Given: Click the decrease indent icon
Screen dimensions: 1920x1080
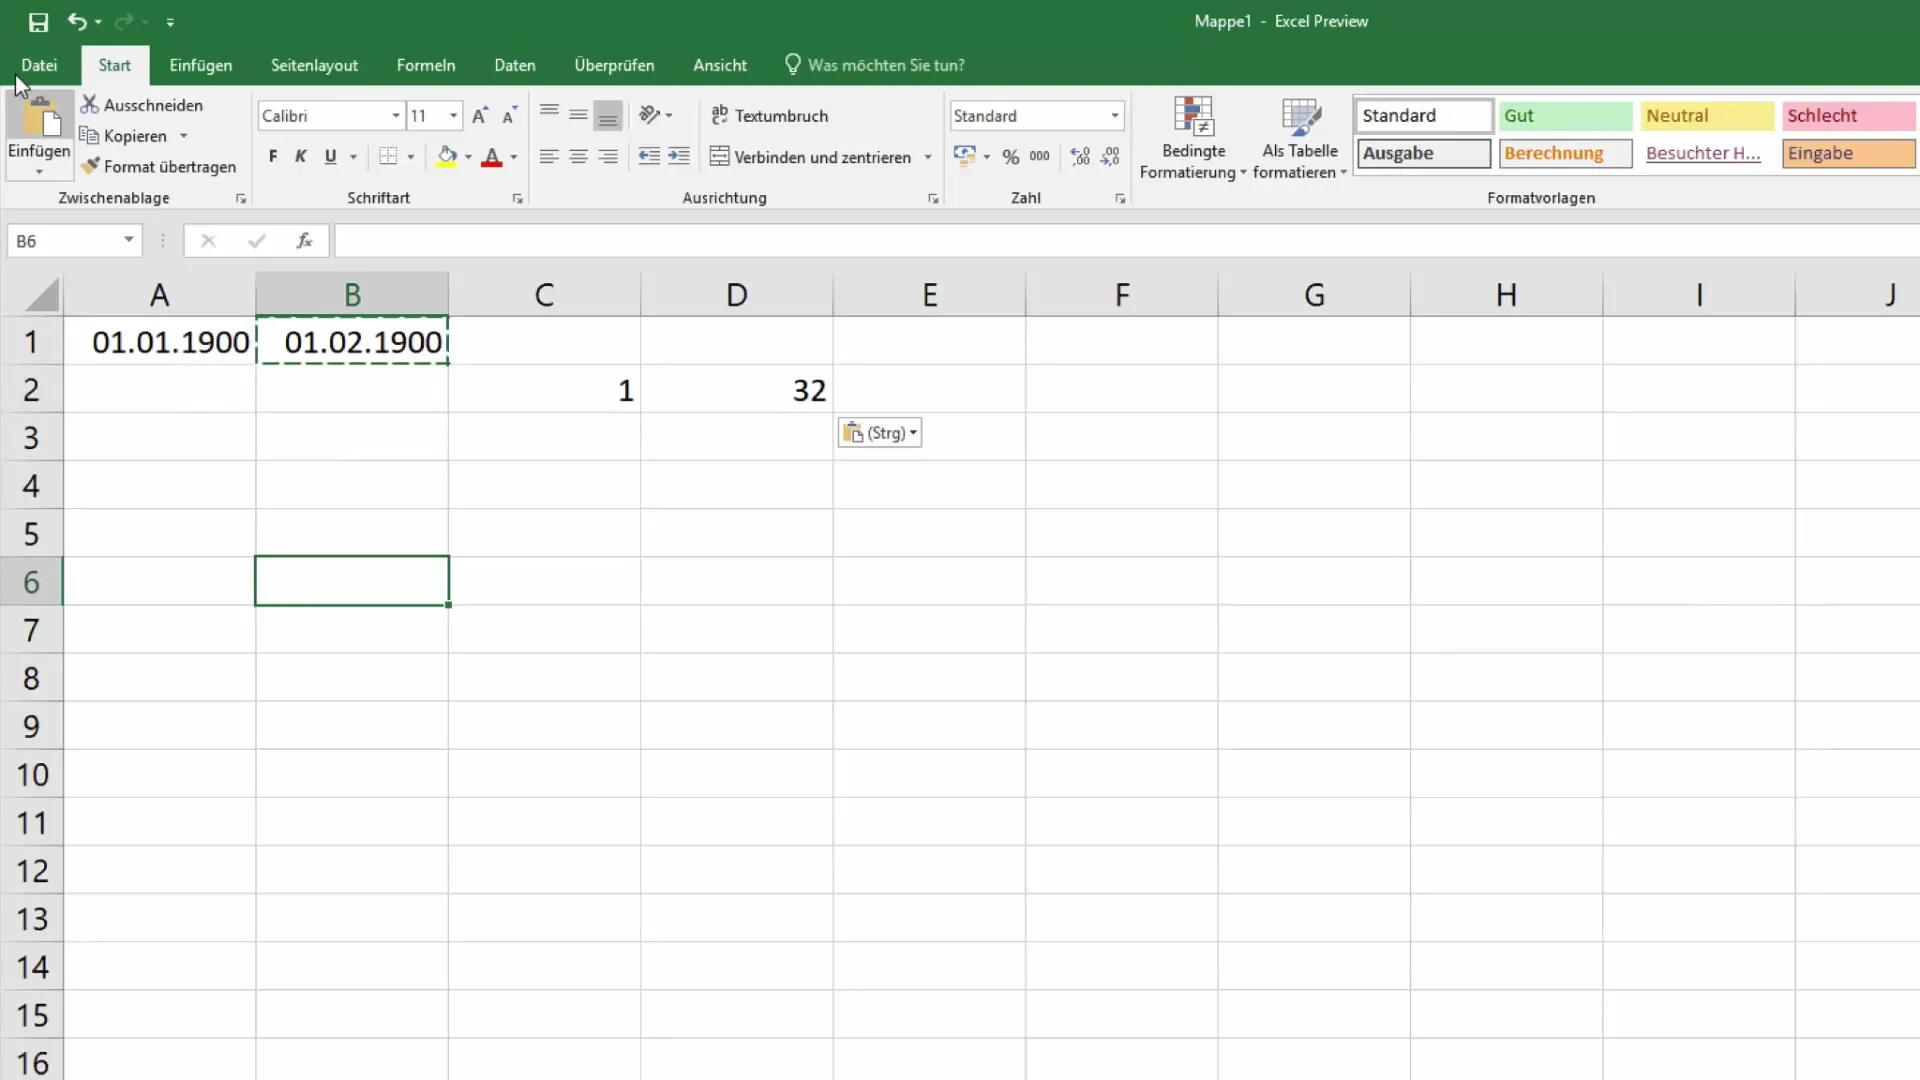Looking at the screenshot, I should pos(649,156).
